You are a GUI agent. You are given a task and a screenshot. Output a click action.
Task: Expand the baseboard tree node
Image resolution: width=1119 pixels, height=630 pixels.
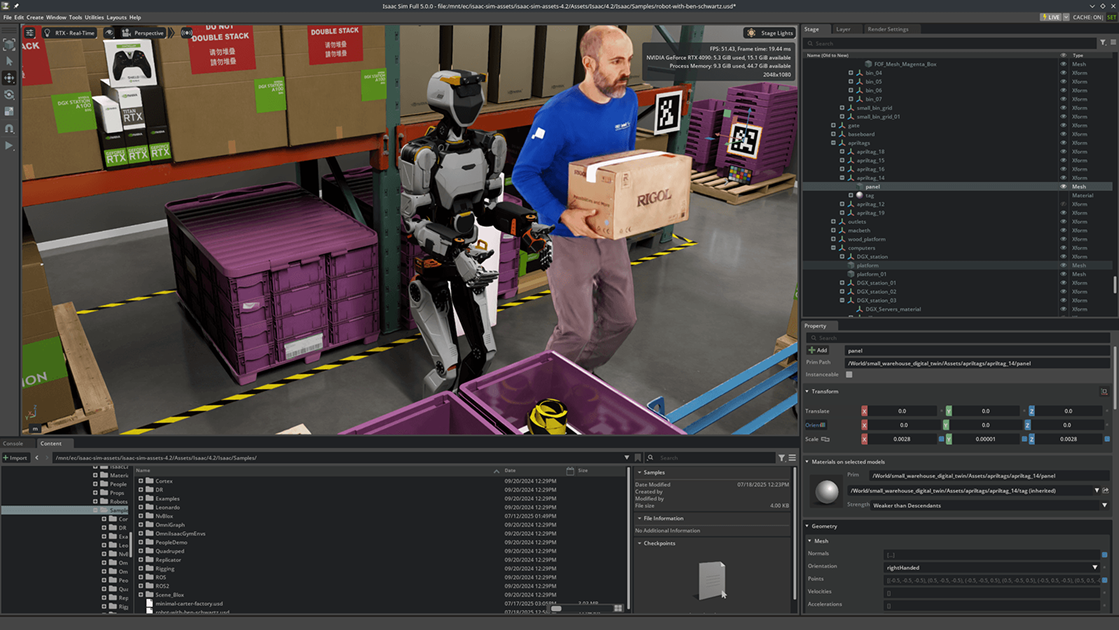[x=833, y=134]
